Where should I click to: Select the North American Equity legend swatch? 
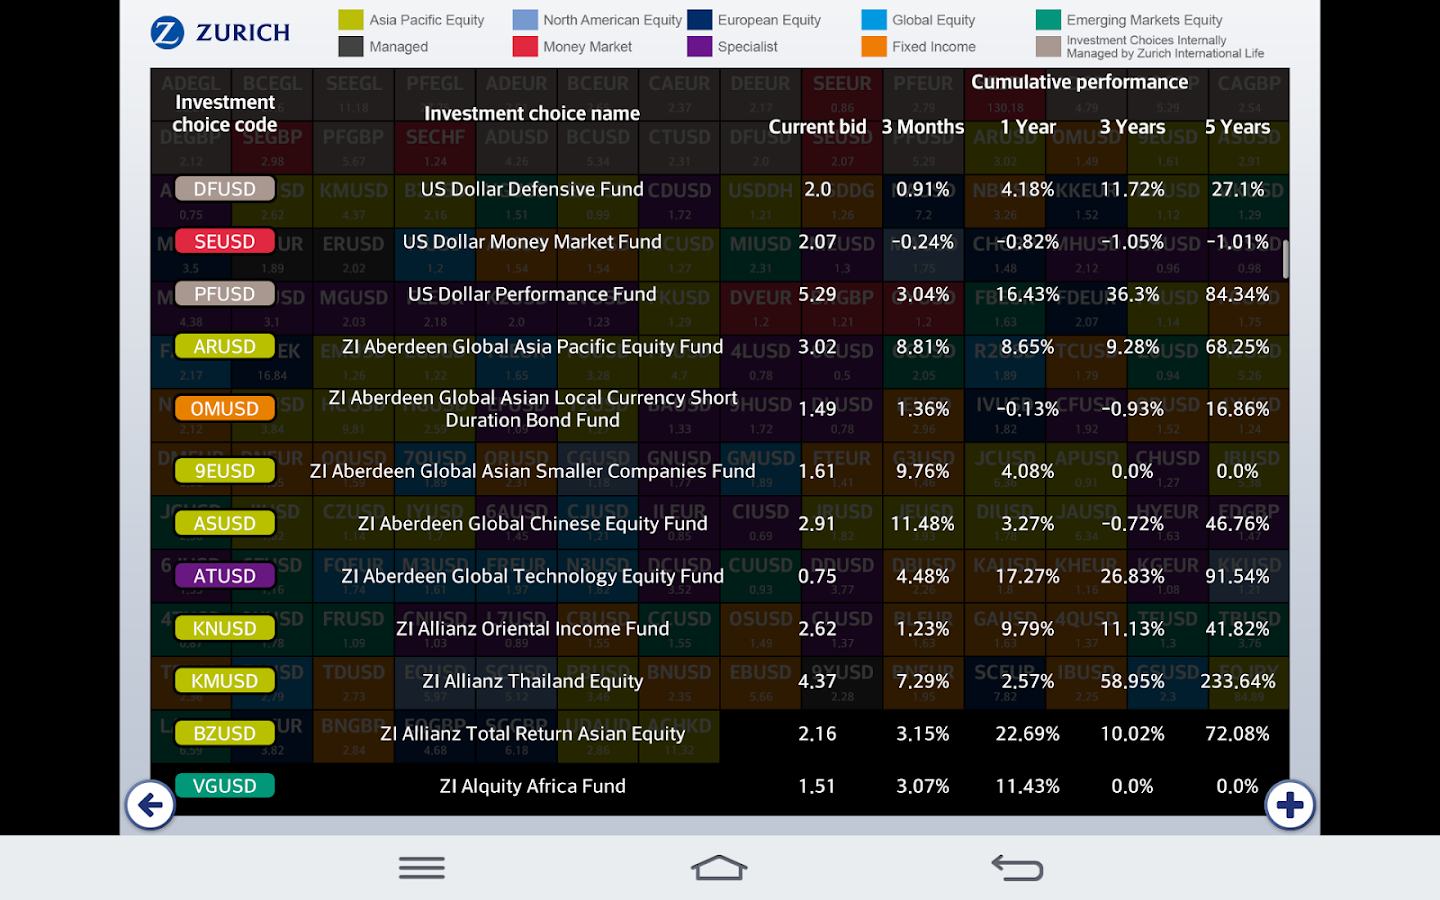(x=525, y=20)
